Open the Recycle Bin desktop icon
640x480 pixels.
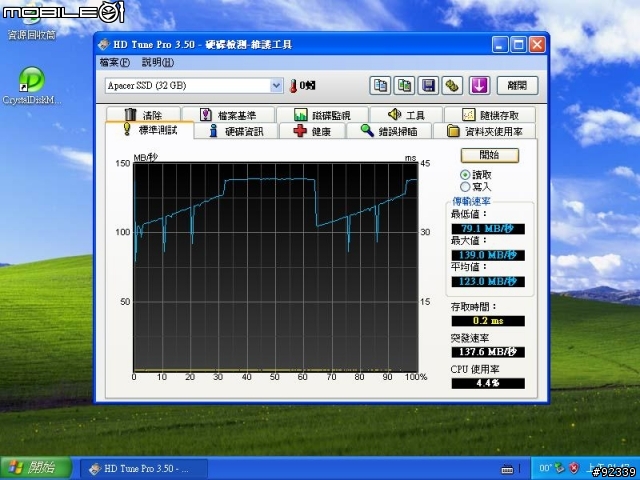click(32, 25)
